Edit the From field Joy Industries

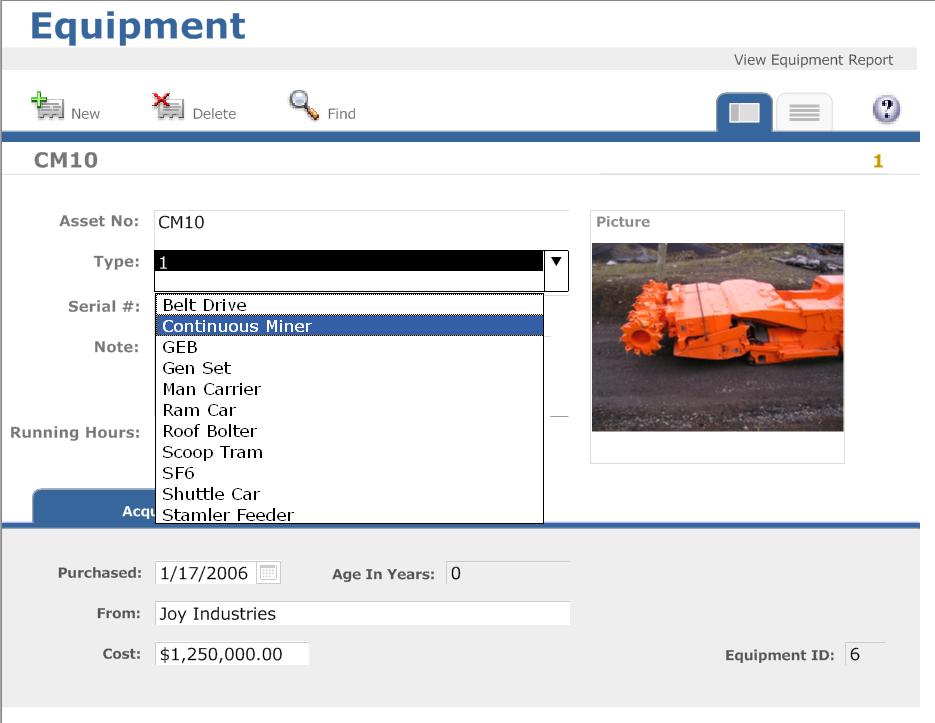(x=361, y=614)
